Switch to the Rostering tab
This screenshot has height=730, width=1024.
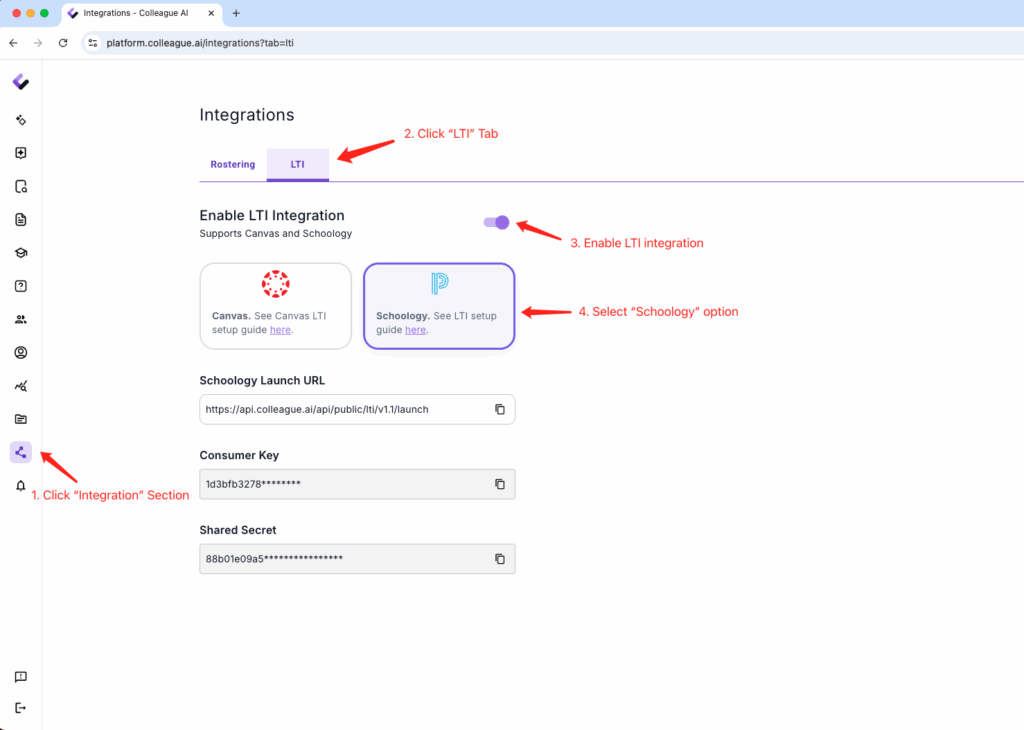pos(232,164)
